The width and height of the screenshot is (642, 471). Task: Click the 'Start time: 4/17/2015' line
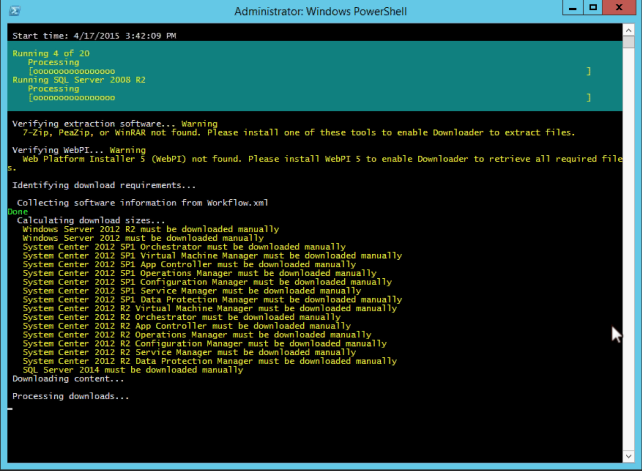94,36
